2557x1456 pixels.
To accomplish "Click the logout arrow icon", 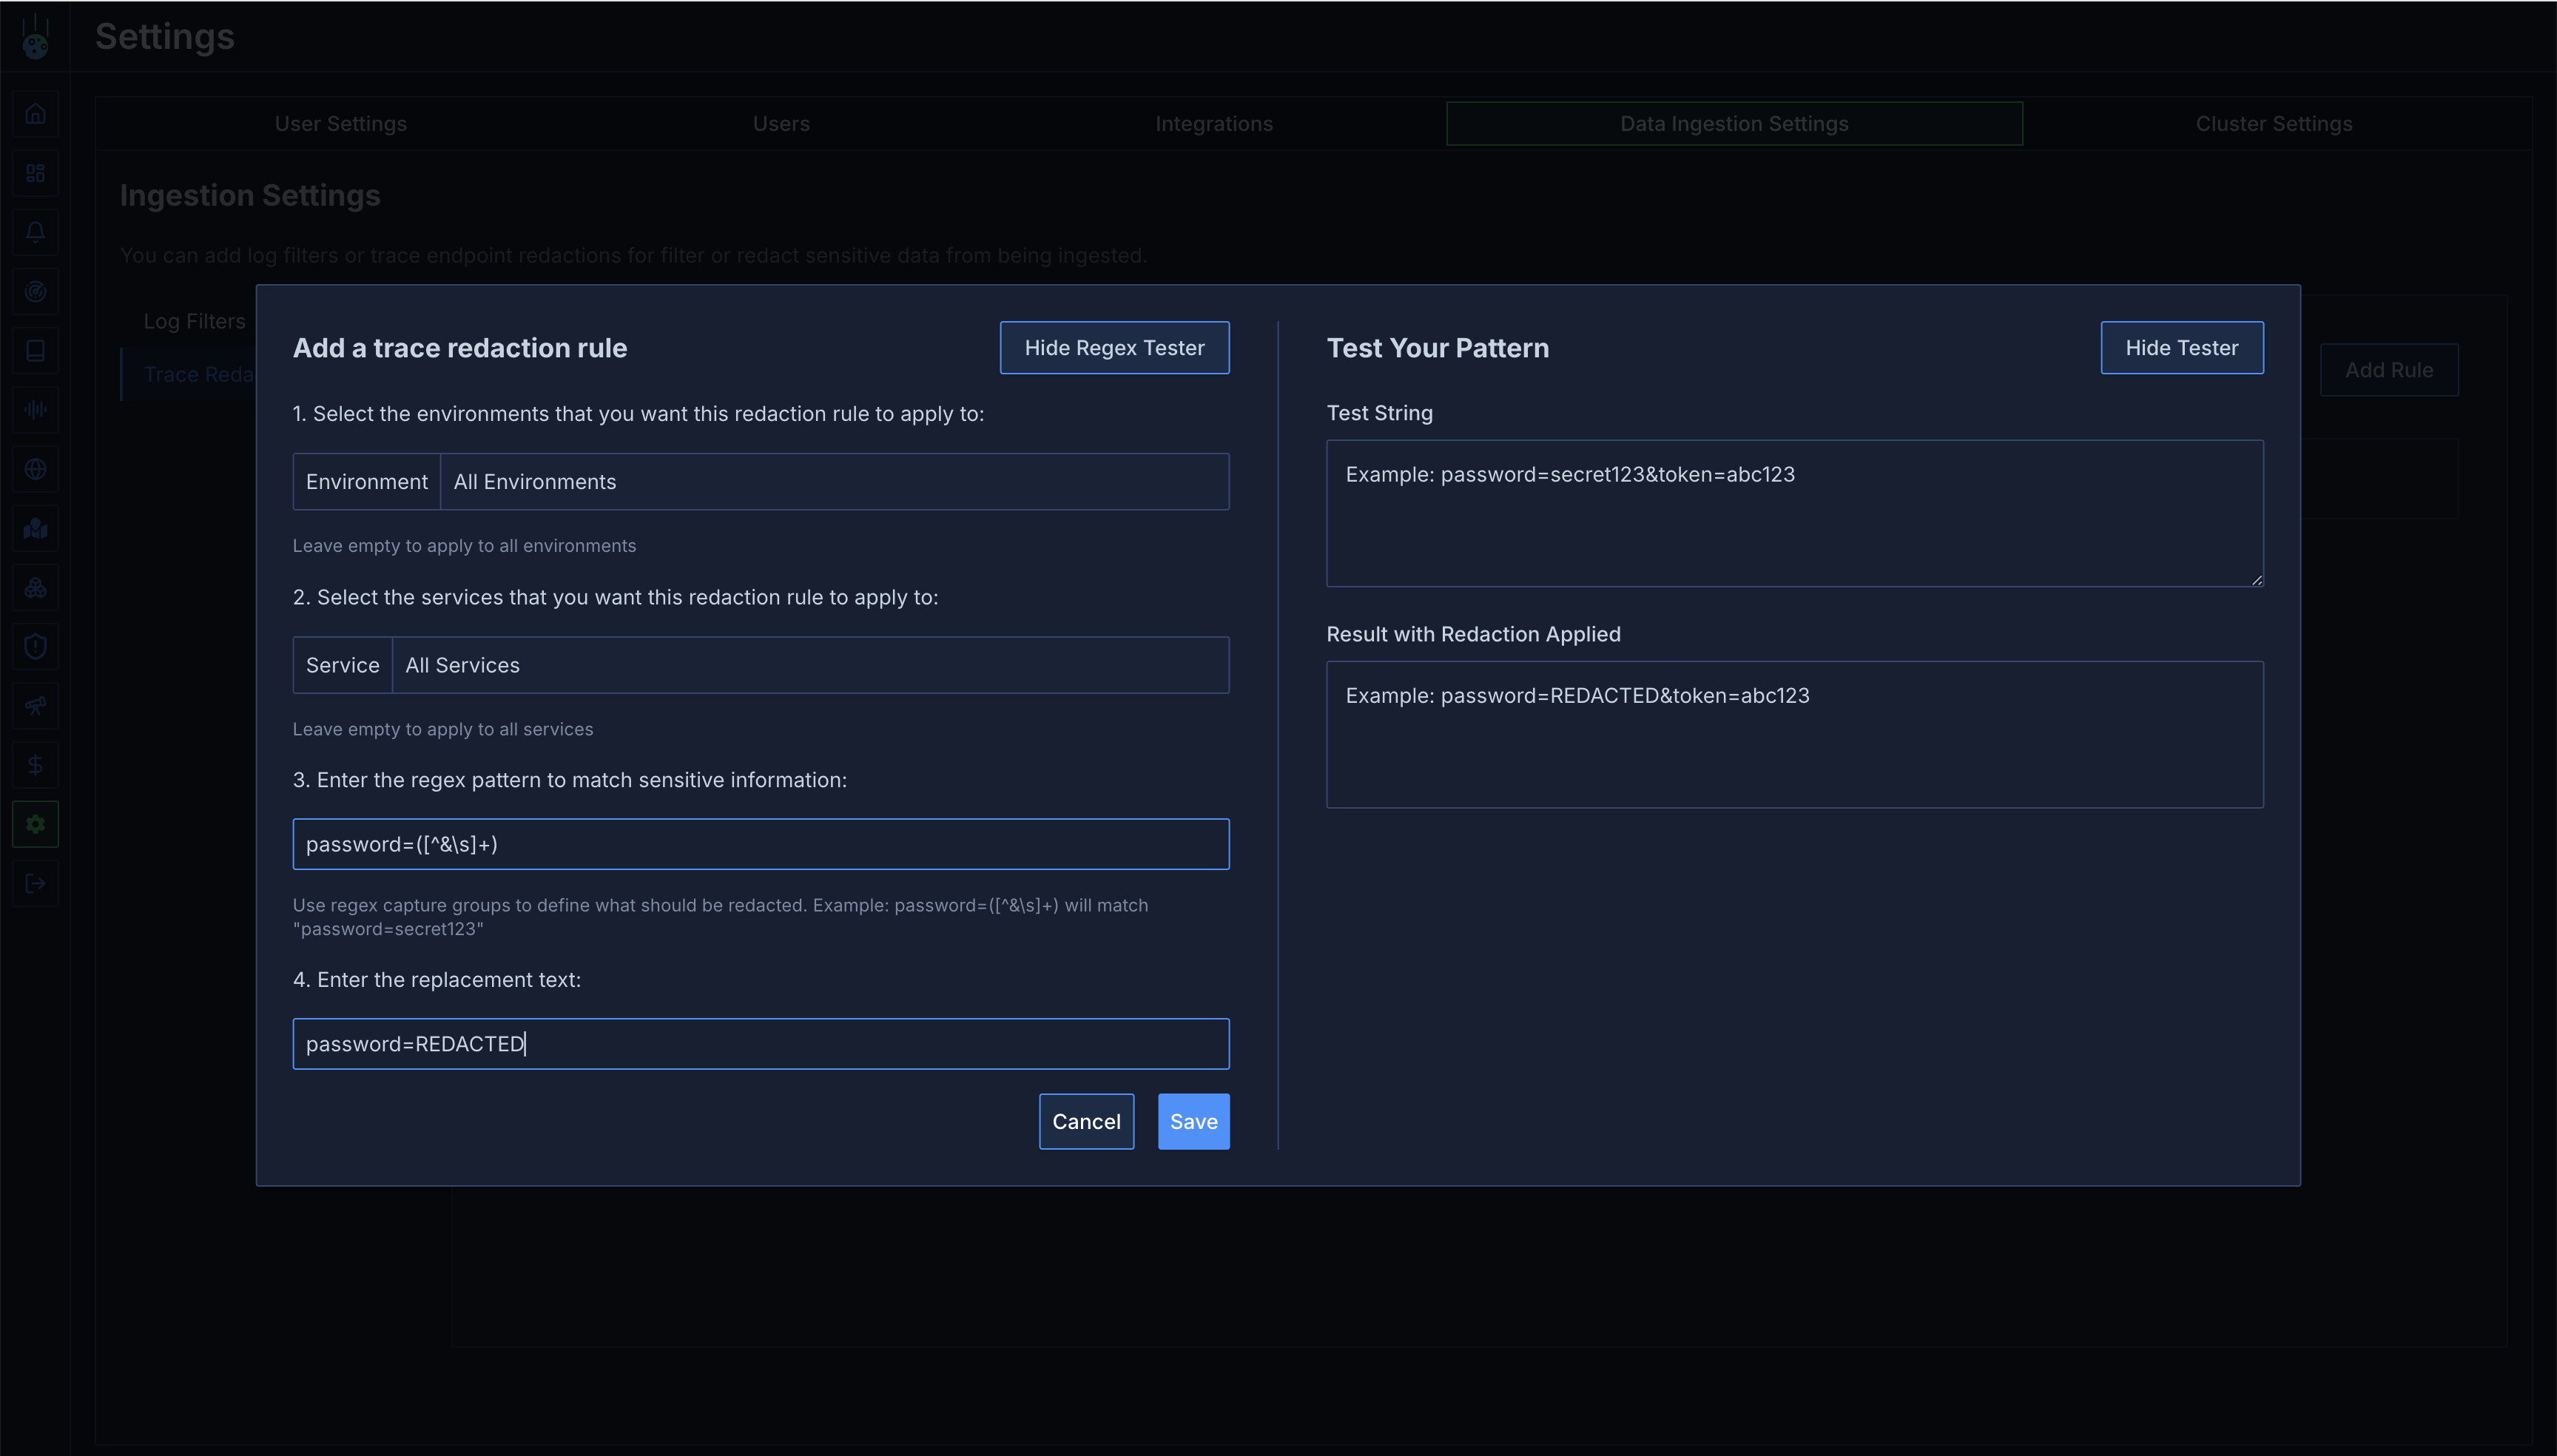I will click(35, 884).
